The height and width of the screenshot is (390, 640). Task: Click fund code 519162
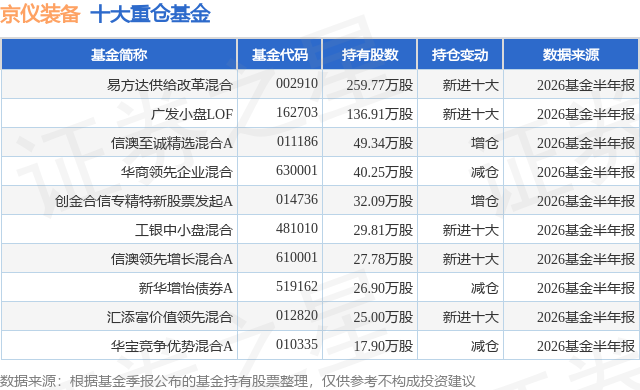pyautogui.click(x=297, y=286)
